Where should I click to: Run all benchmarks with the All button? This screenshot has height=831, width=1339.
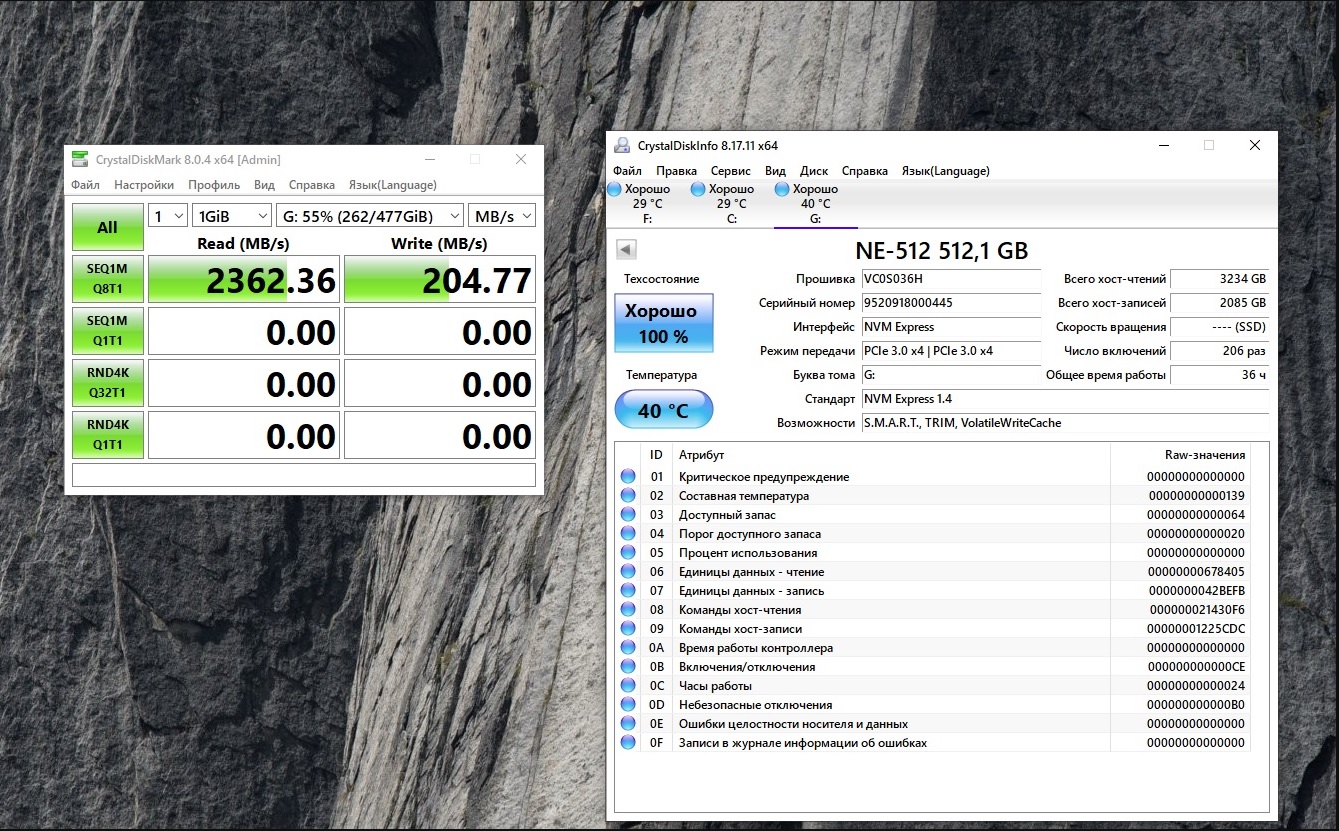[x=107, y=227]
